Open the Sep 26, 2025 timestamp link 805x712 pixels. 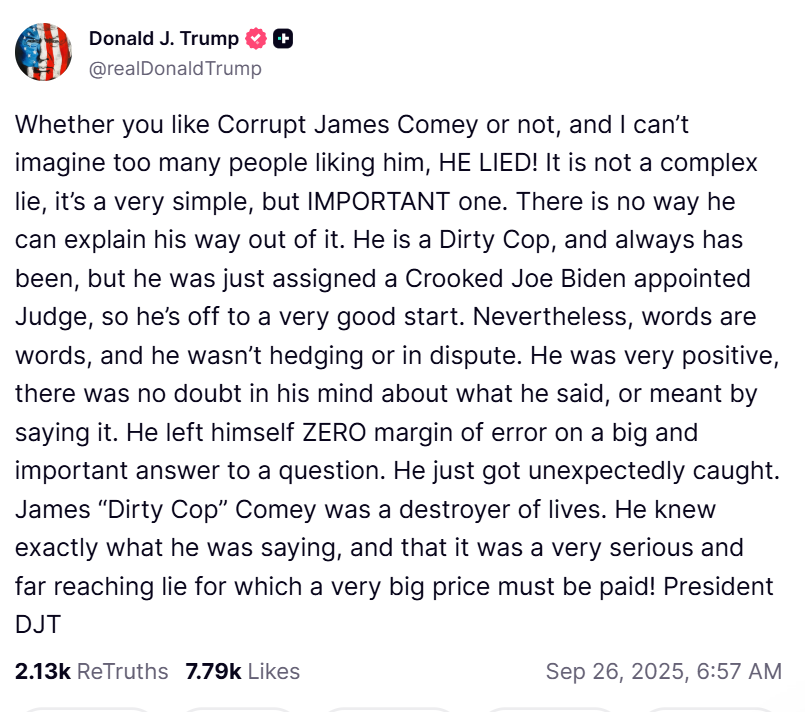[664, 671]
